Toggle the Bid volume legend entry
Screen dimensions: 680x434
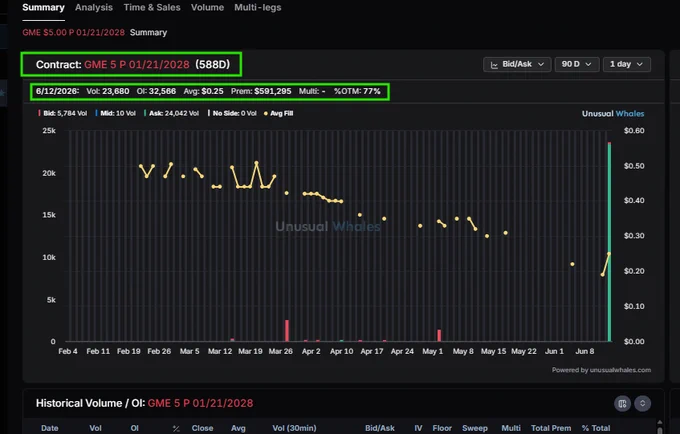(63, 113)
